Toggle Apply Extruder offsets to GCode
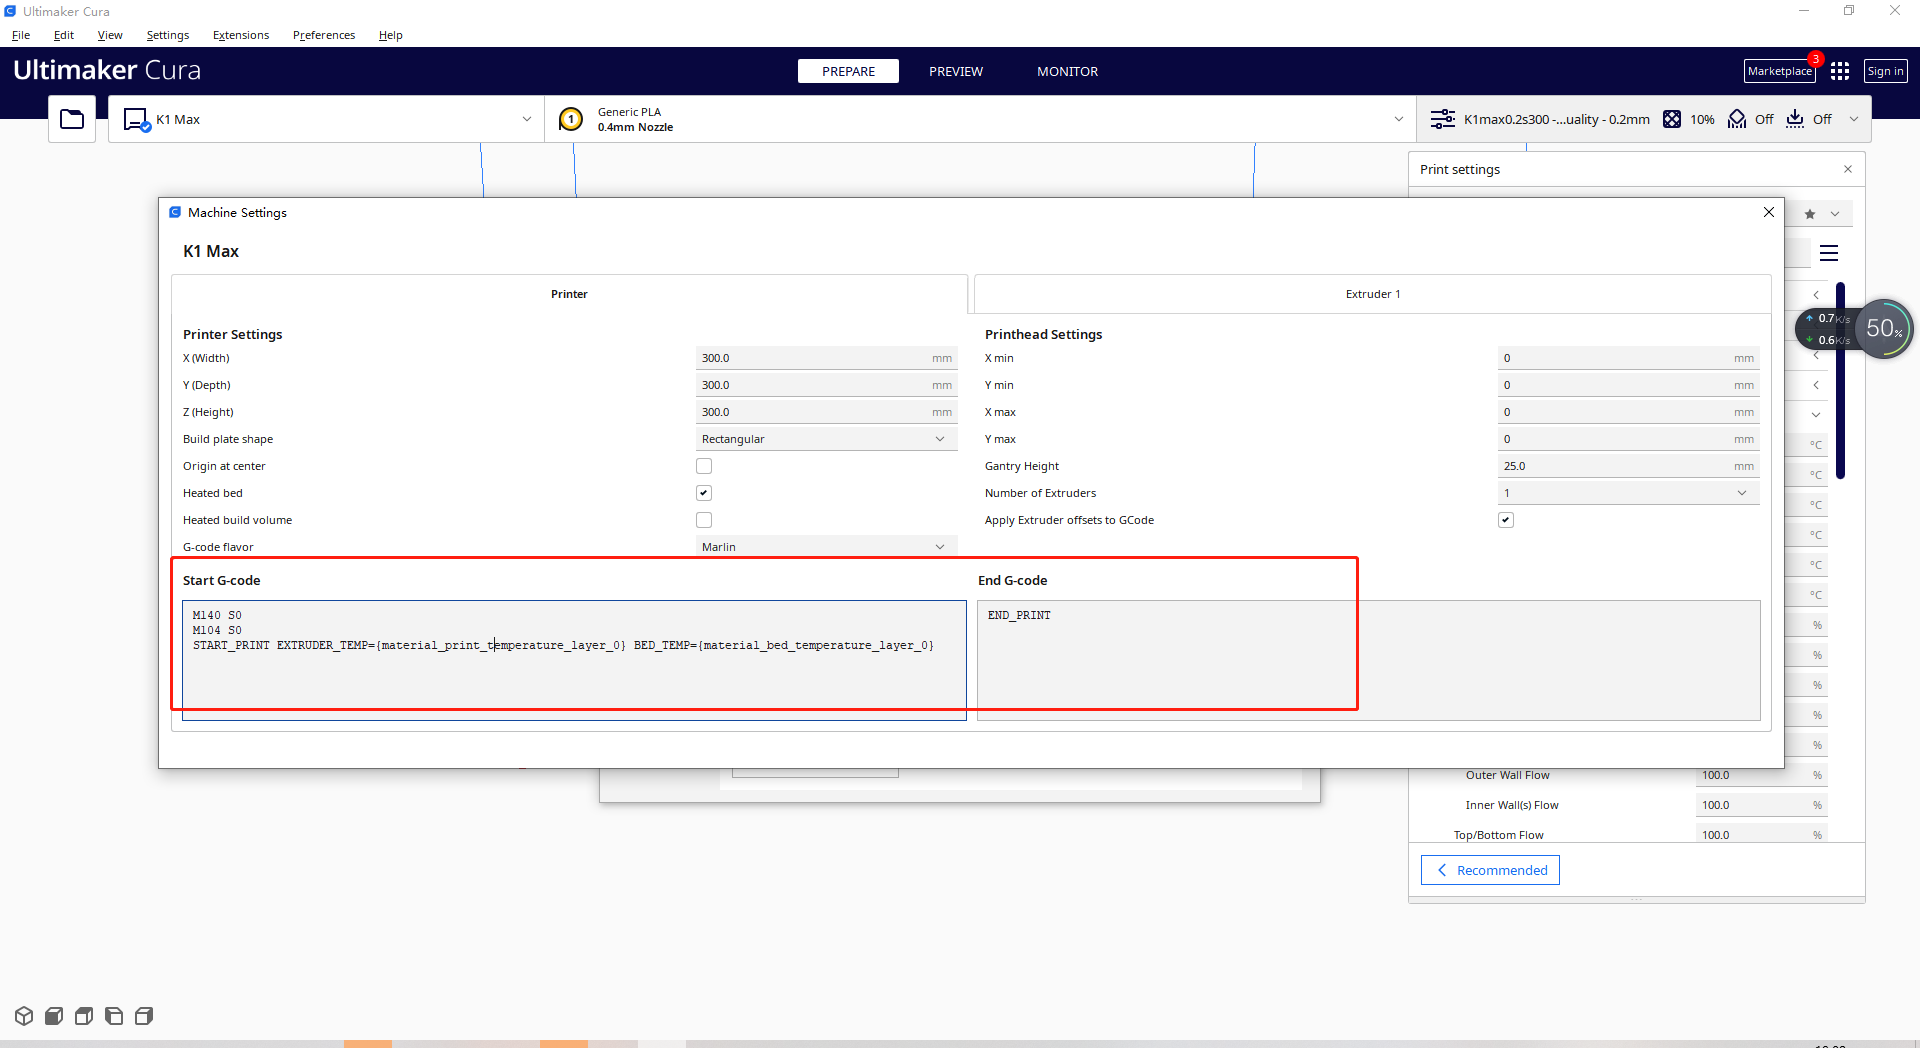This screenshot has height=1048, width=1920. (x=1506, y=520)
